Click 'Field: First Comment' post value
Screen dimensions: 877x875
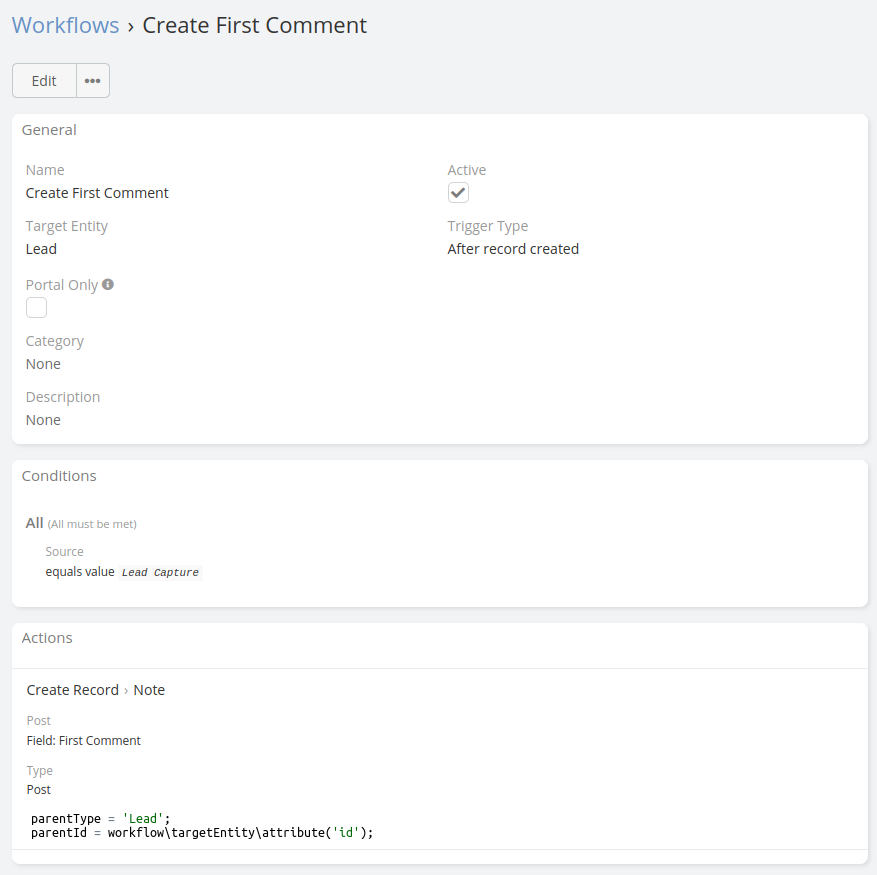[84, 741]
